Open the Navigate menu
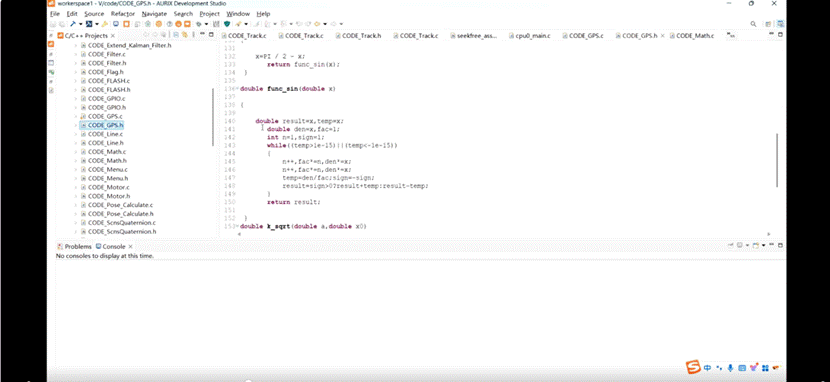This screenshot has width=830, height=382. click(154, 14)
